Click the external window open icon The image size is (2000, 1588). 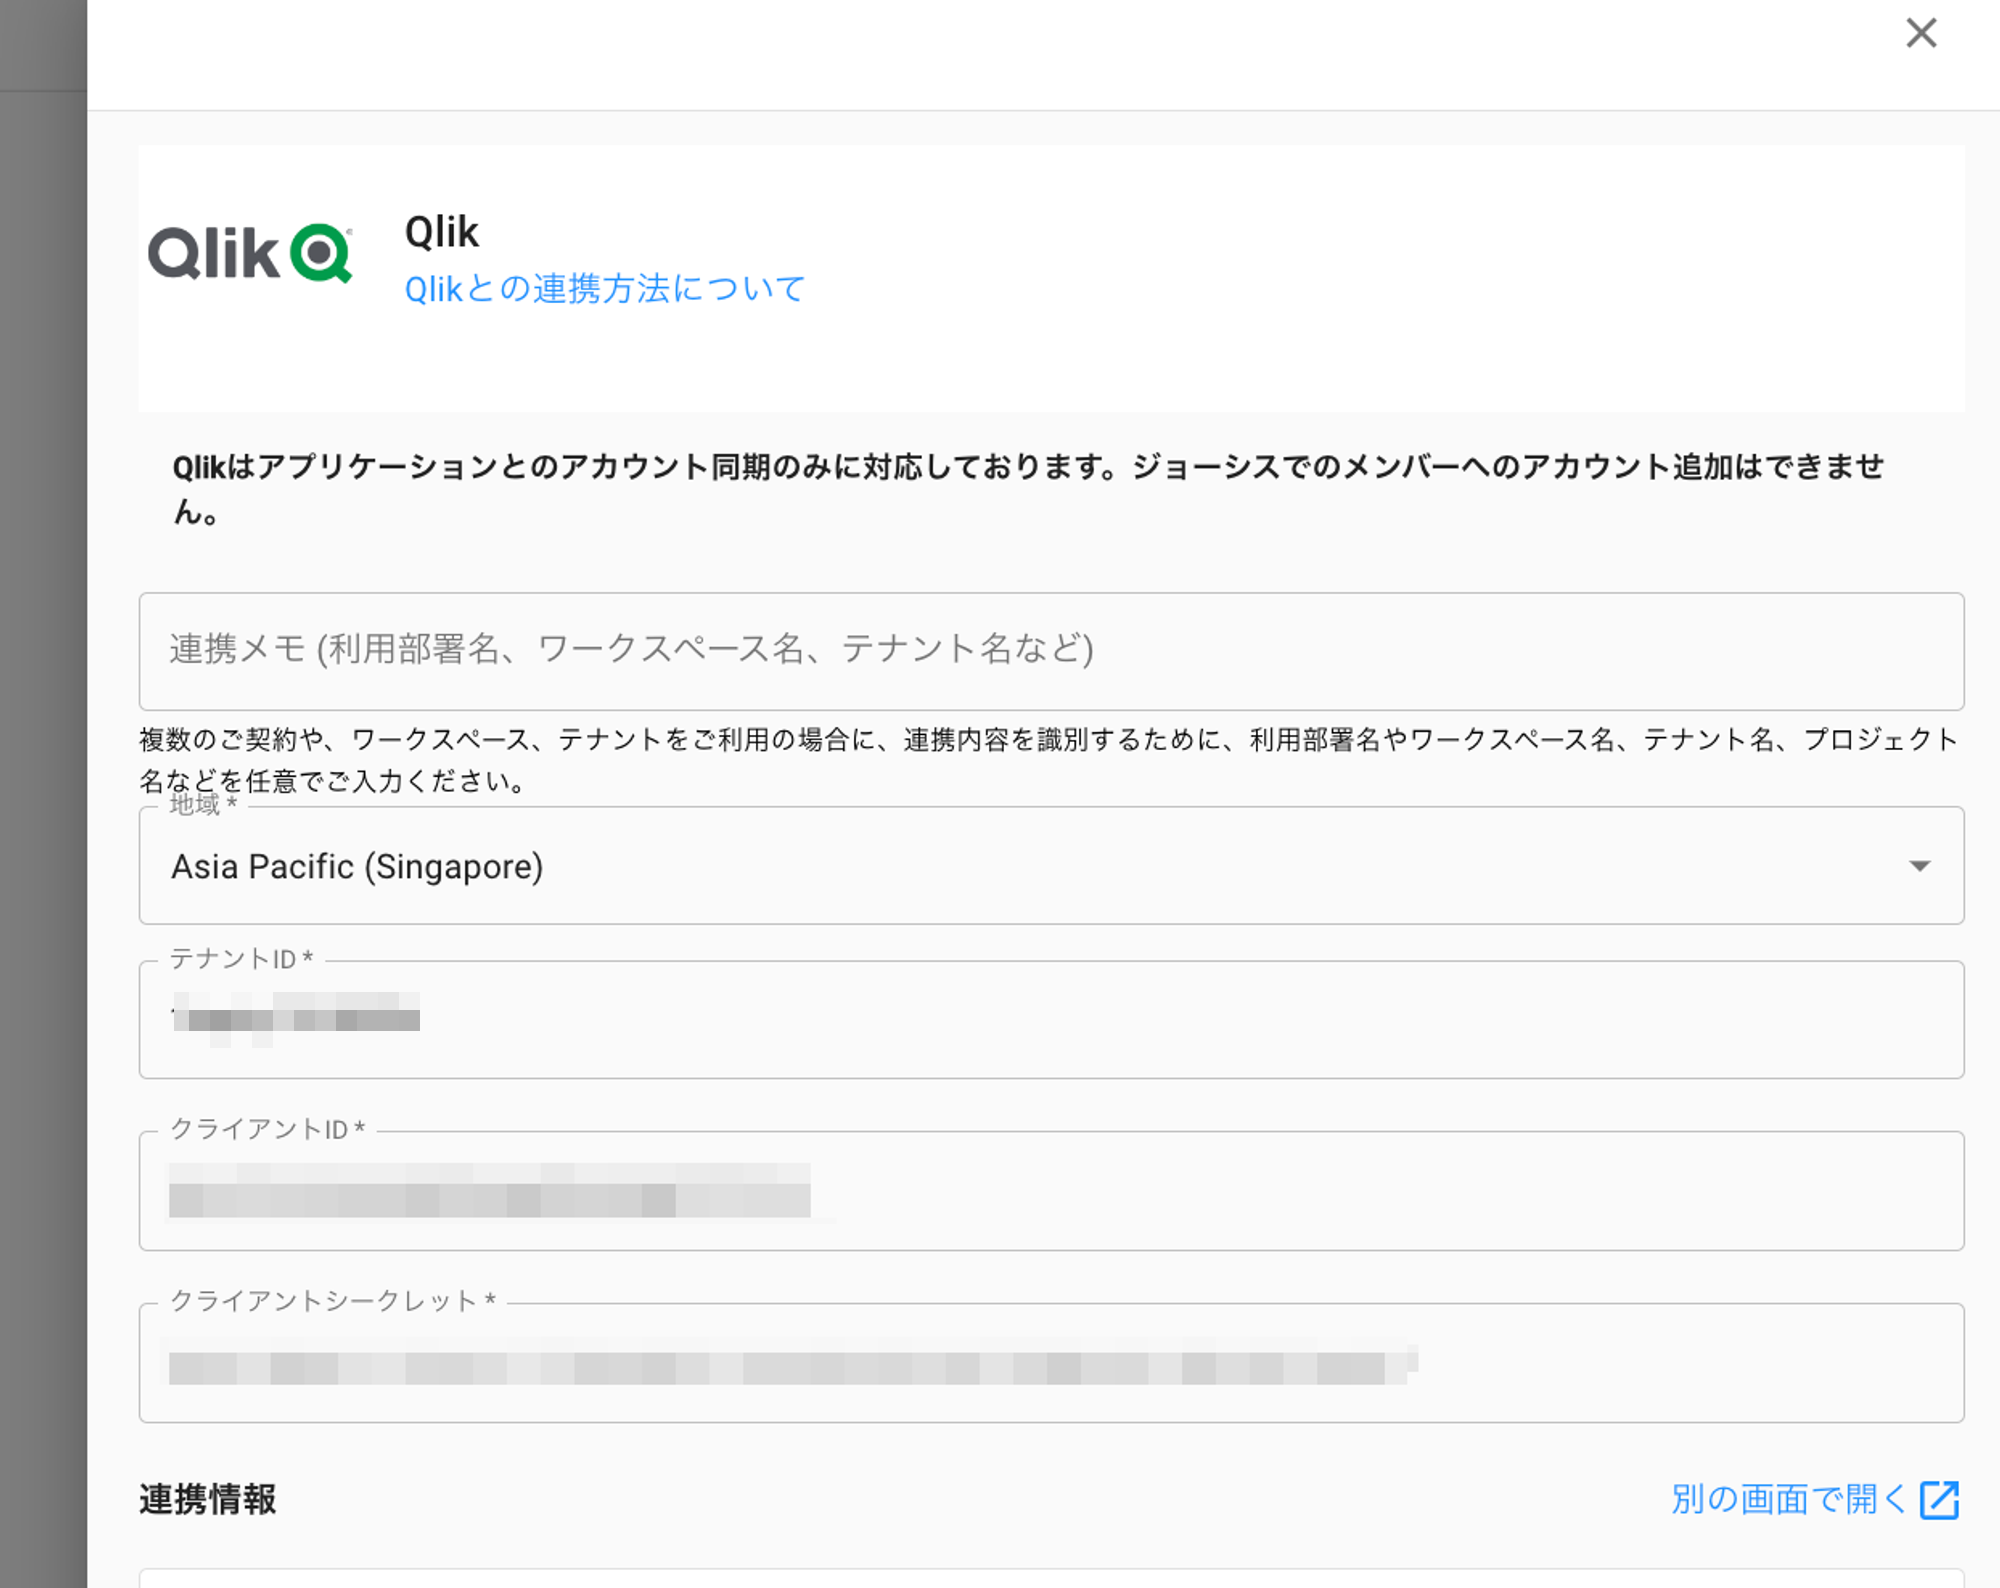click(x=1939, y=1499)
